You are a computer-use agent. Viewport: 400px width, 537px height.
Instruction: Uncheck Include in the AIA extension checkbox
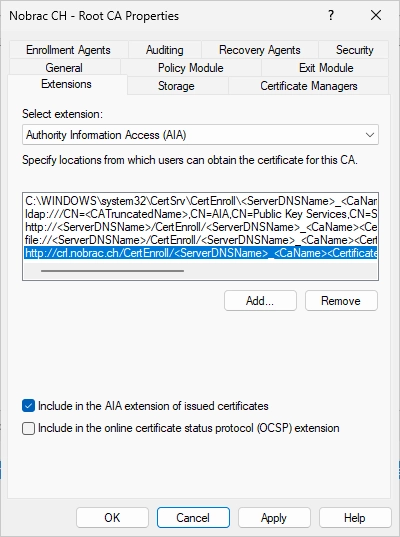28,406
